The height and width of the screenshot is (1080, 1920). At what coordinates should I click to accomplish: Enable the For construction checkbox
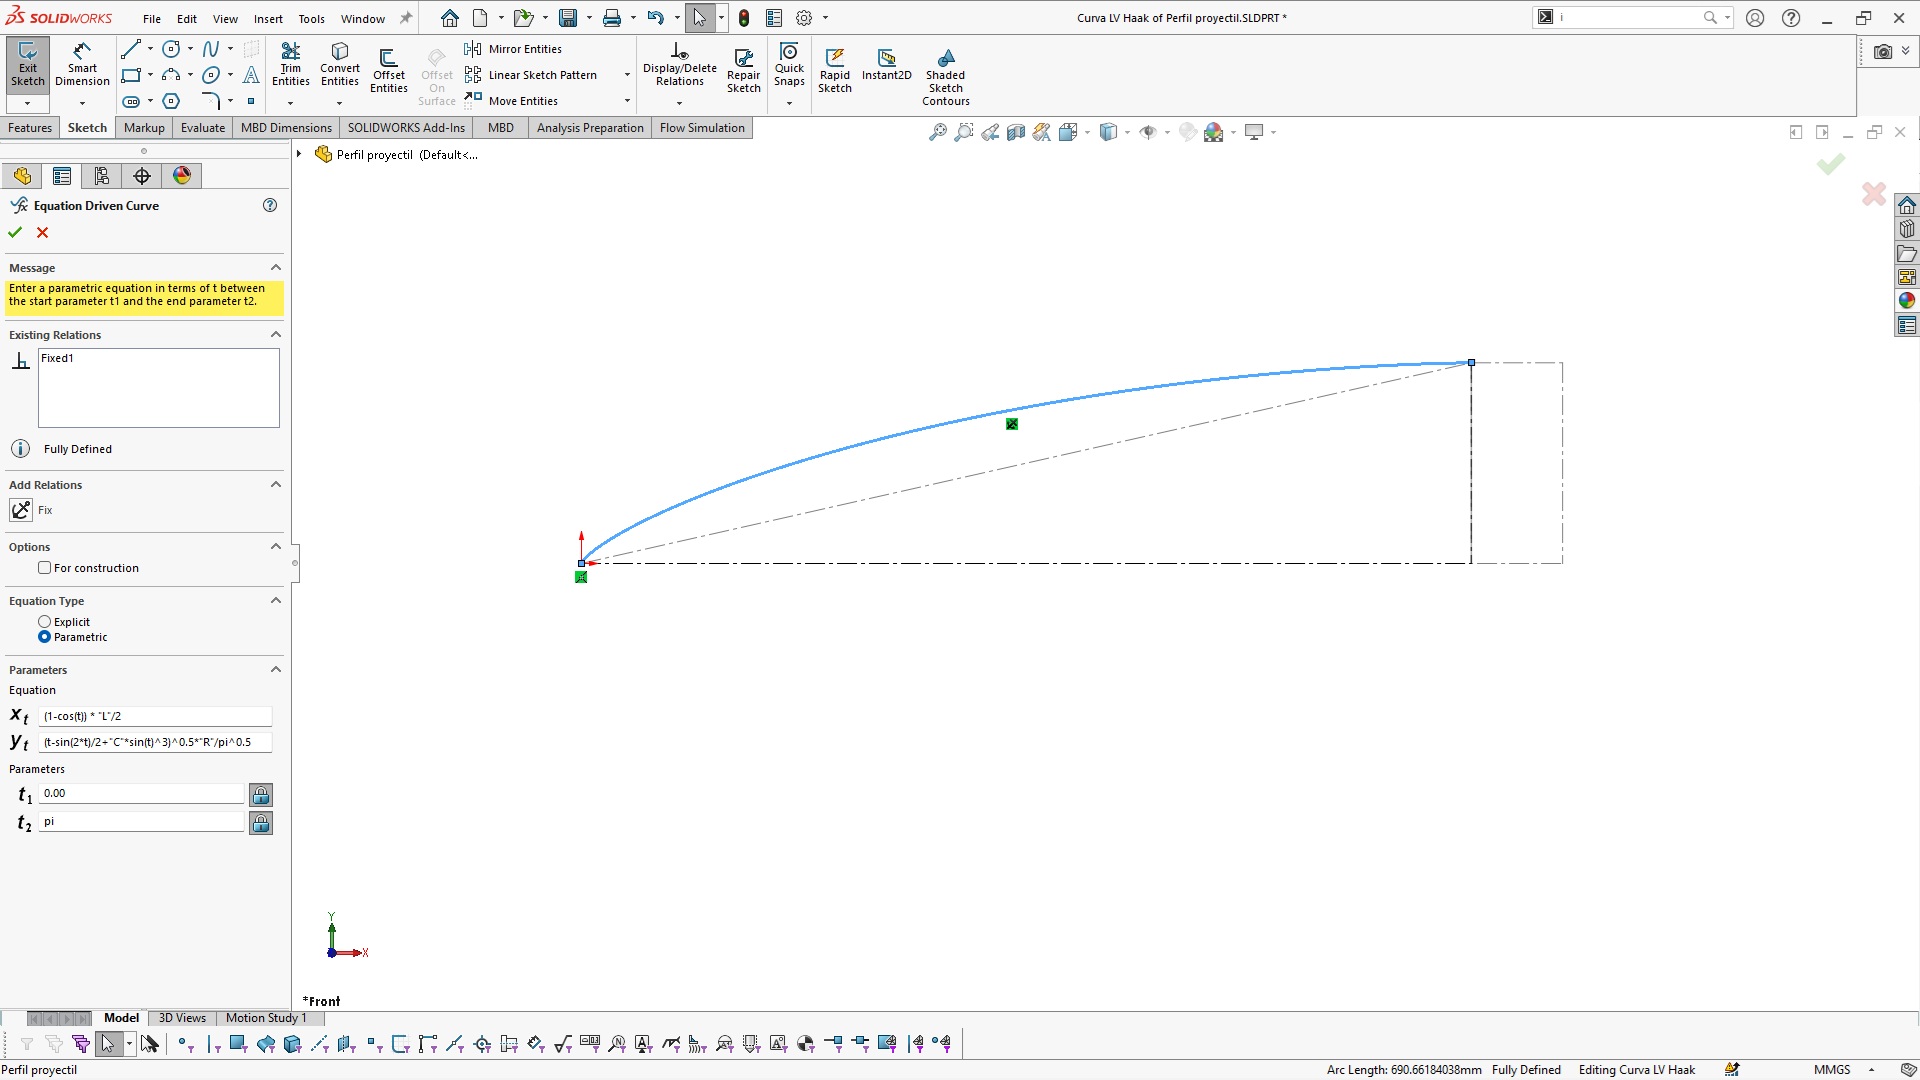(45, 568)
